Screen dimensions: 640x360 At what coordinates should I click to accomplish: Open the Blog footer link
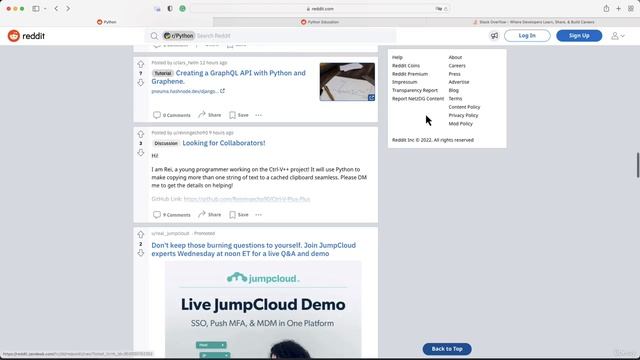point(453,90)
